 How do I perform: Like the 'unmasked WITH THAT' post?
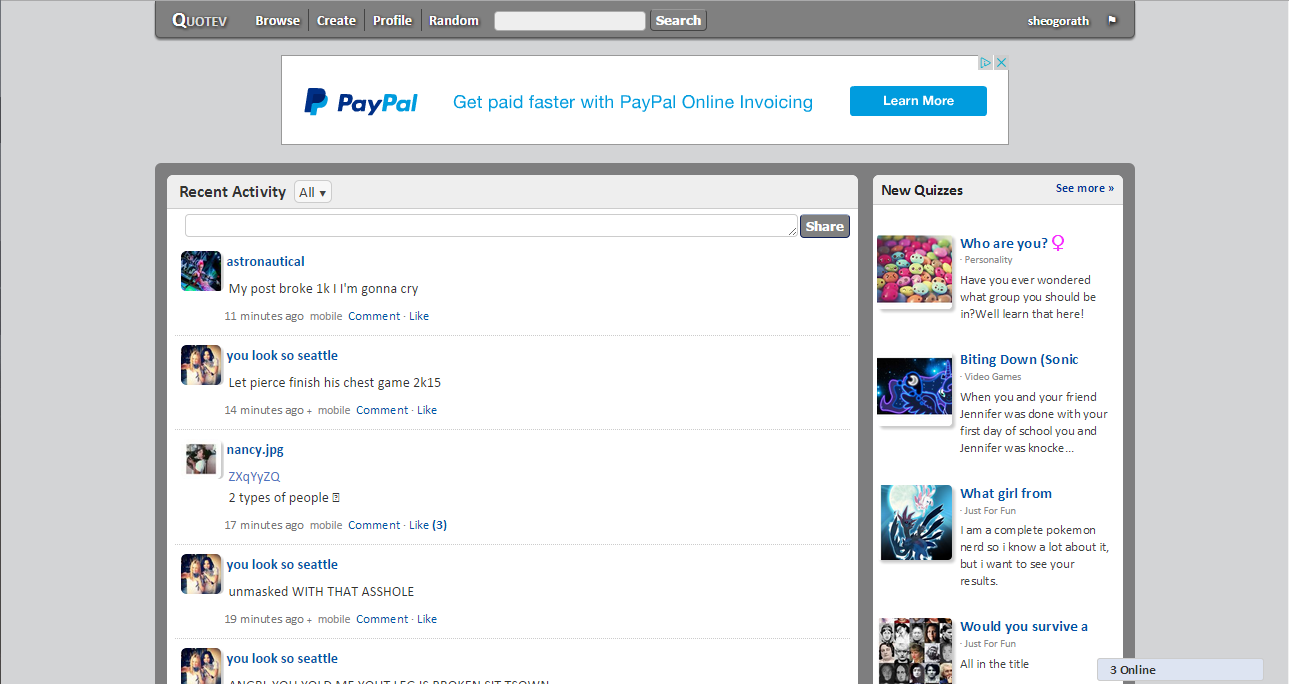(x=427, y=619)
